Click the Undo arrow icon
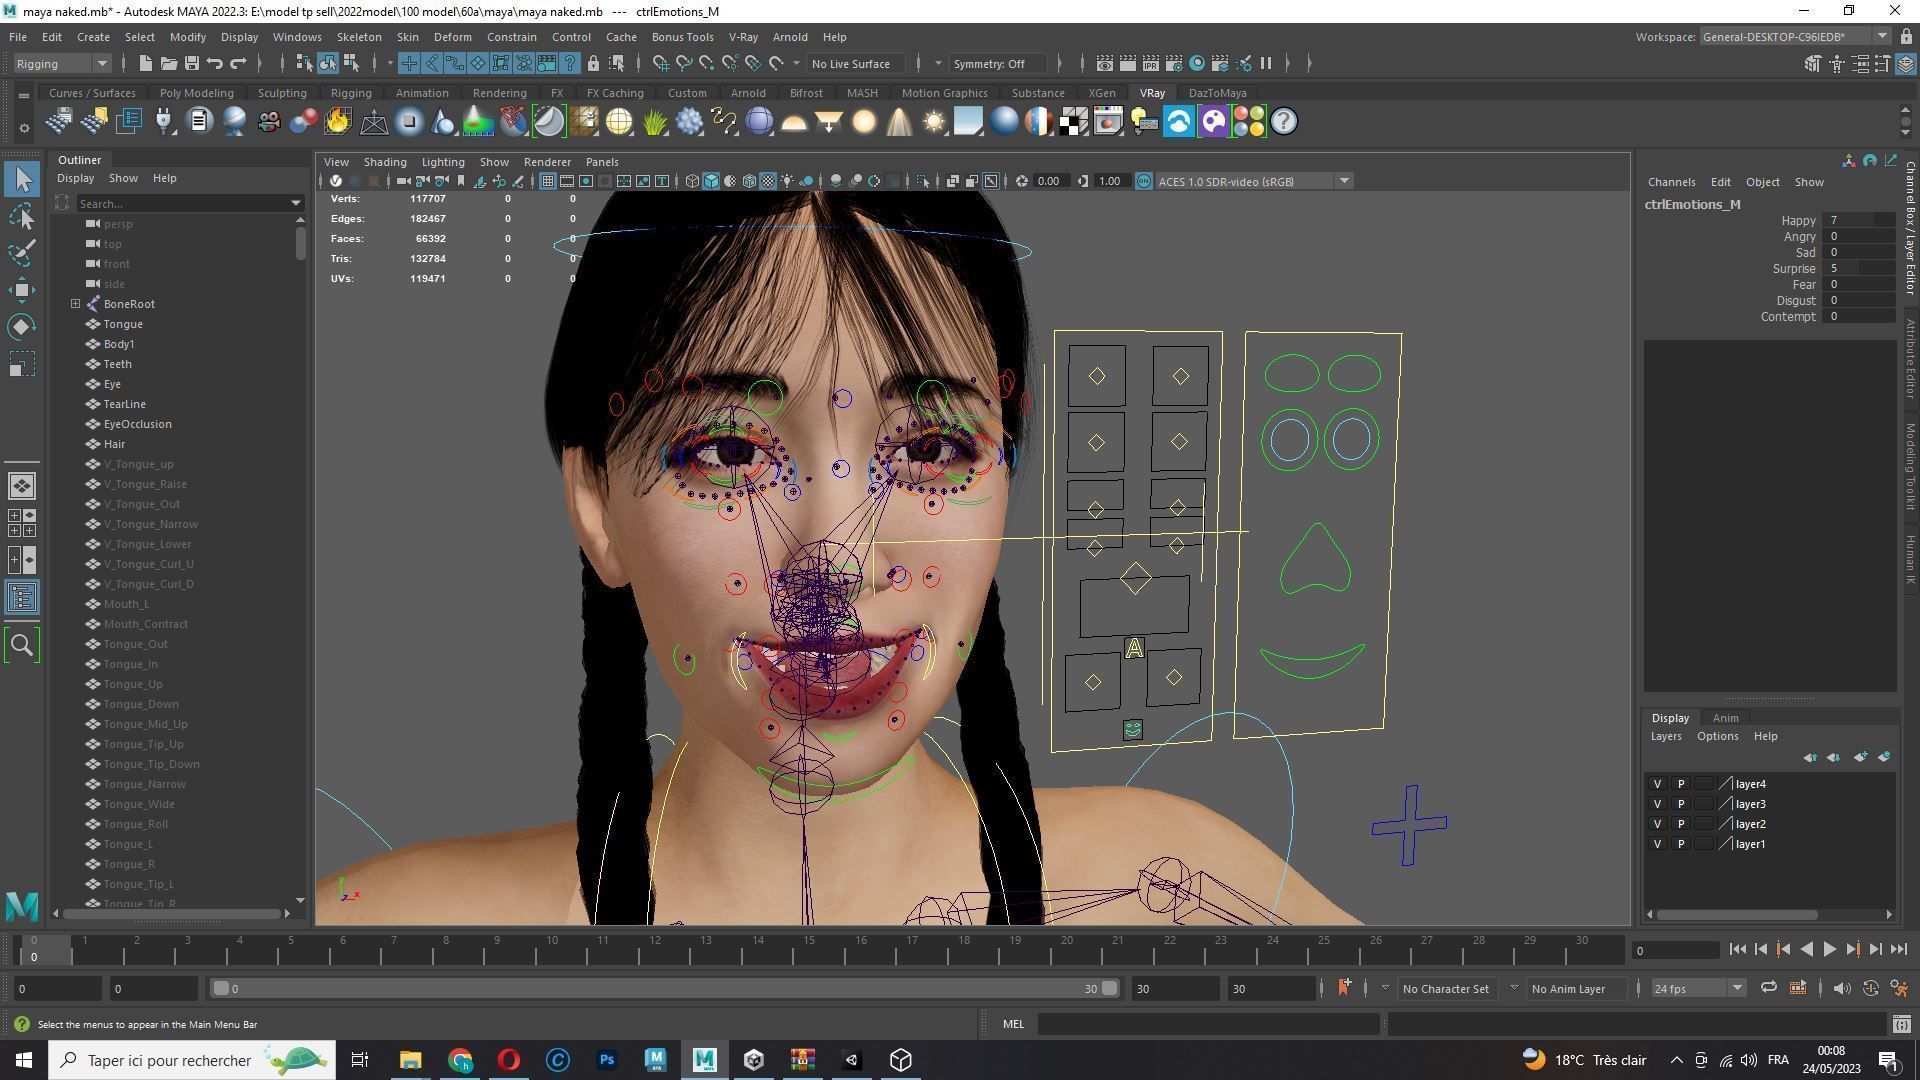 [215, 63]
